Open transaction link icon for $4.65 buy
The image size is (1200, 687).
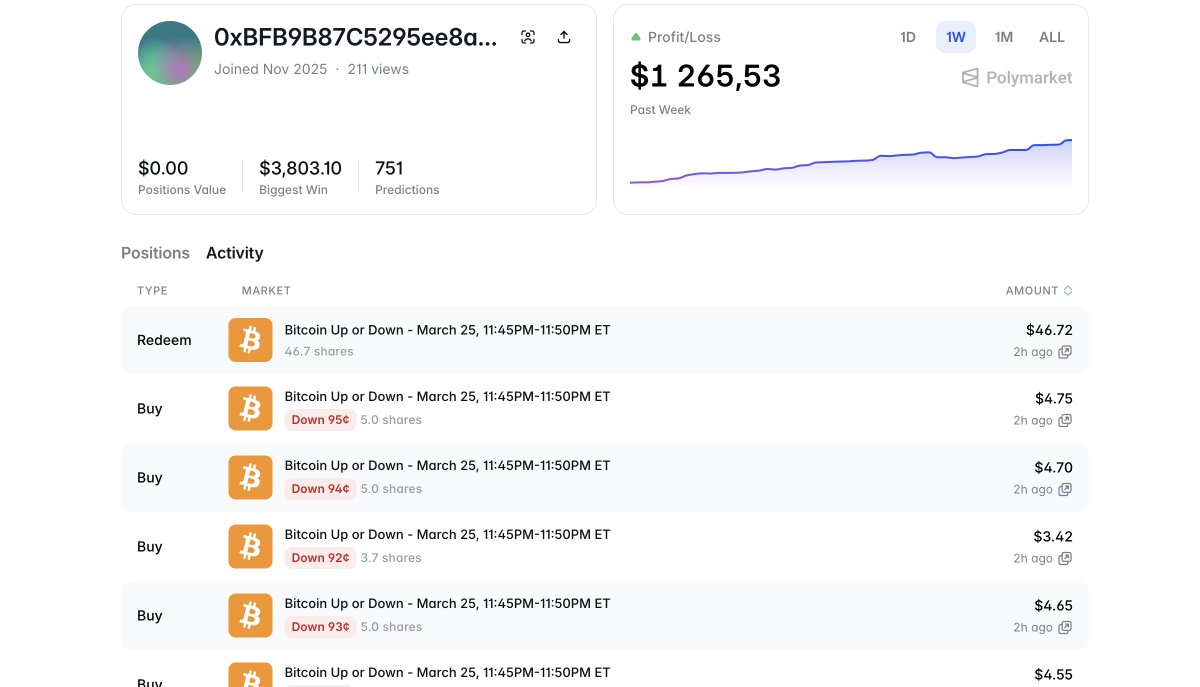point(1065,628)
